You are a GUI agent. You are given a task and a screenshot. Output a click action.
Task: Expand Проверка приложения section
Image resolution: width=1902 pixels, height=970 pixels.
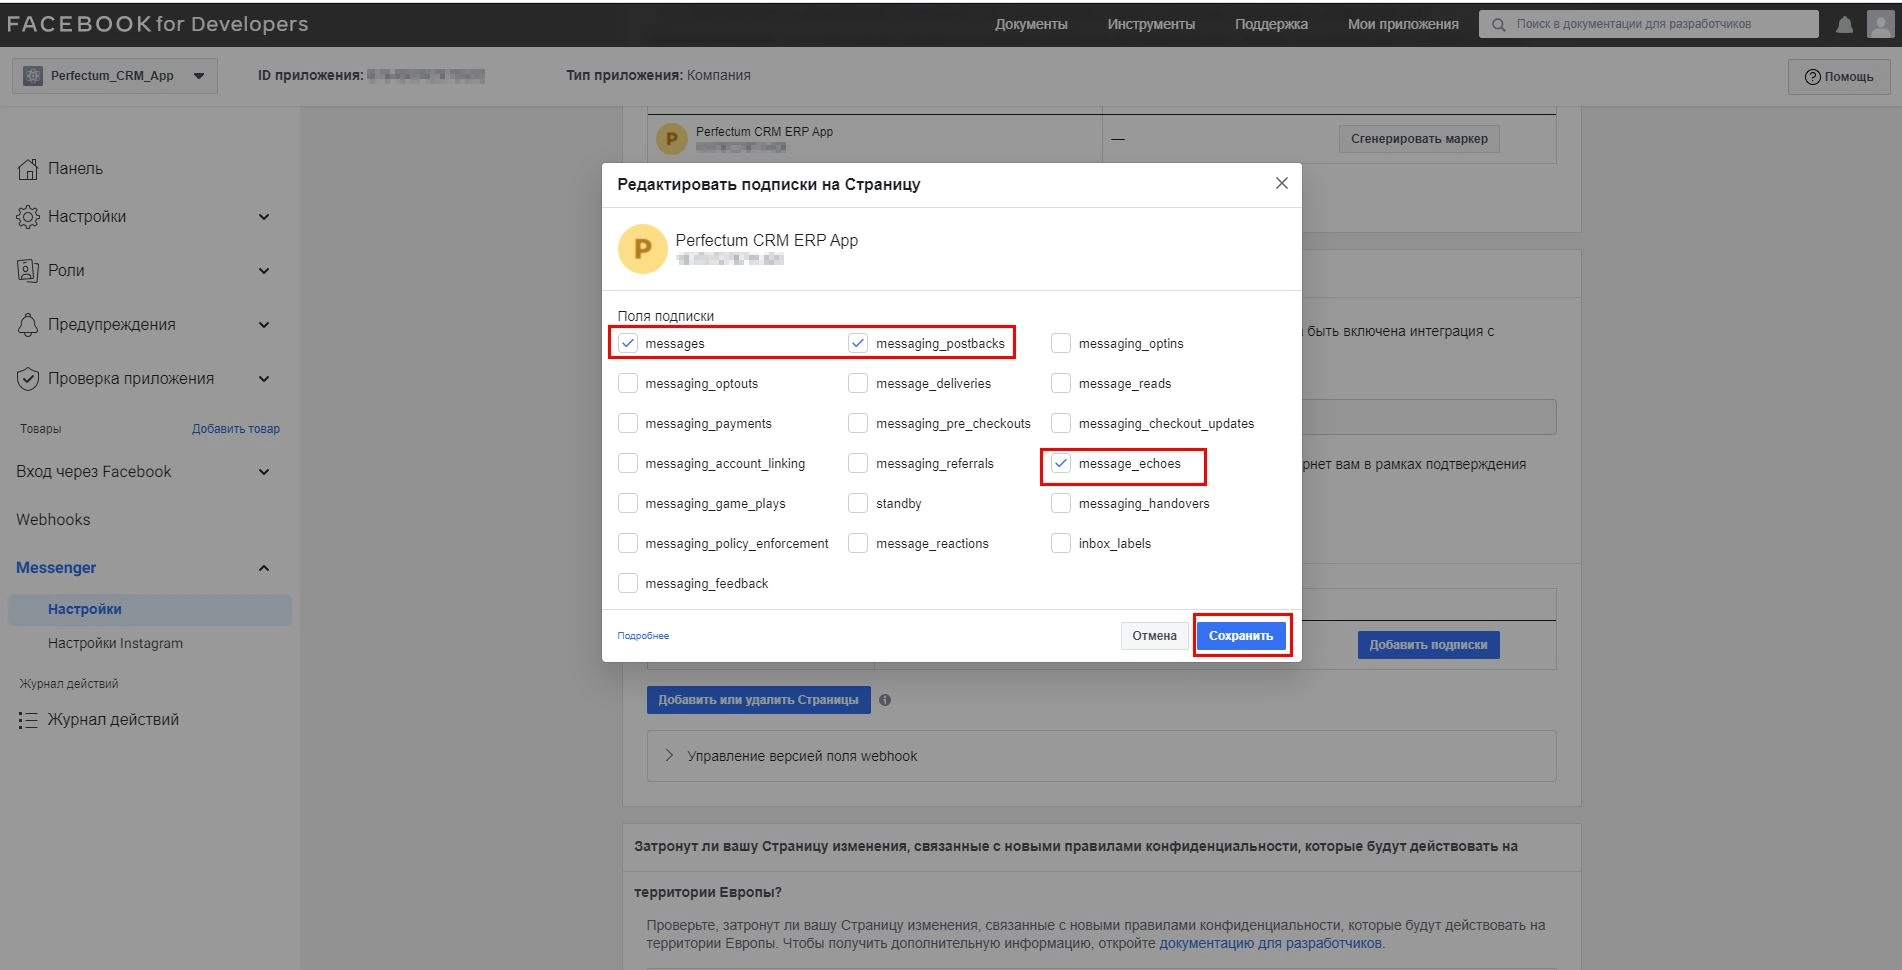pyautogui.click(x=264, y=379)
